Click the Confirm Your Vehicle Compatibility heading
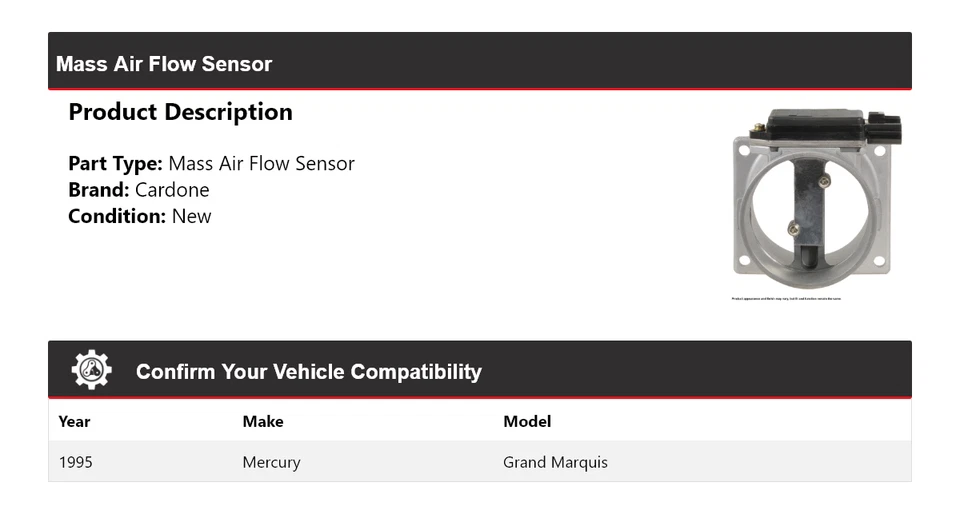960x514 pixels. tap(308, 372)
